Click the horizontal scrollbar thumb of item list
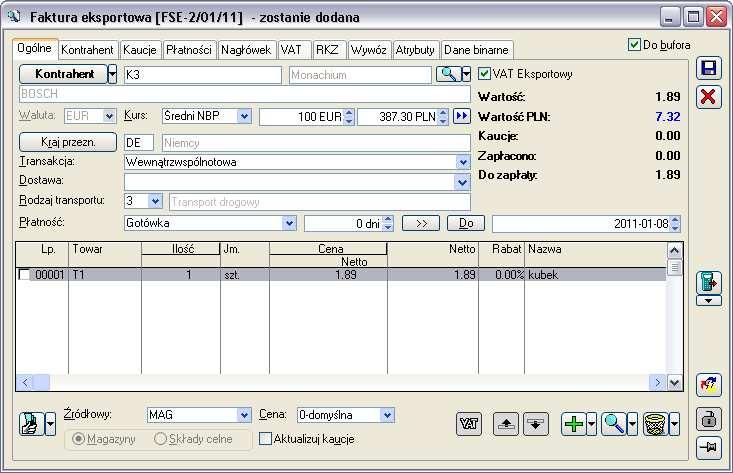733x473 pixels. [x=42, y=383]
